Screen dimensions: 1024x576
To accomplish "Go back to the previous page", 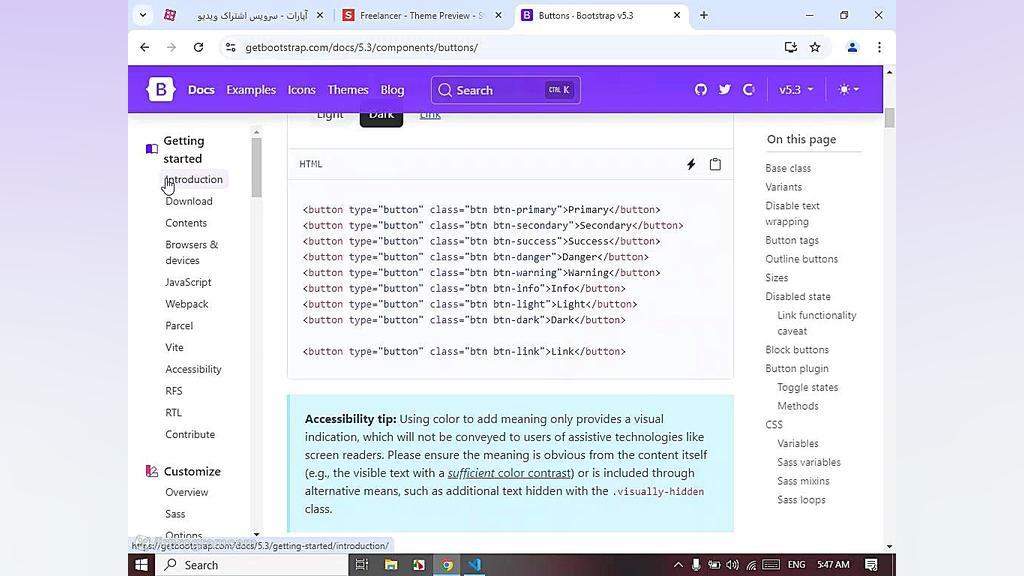I will point(144,47).
